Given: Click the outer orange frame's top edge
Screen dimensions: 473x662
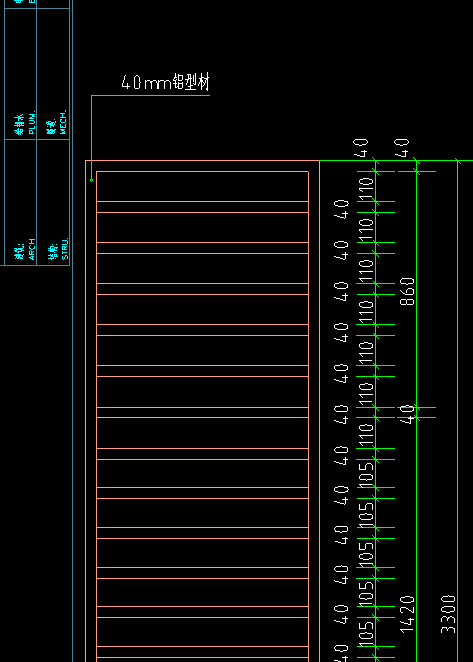Looking at the screenshot, I should pyautogui.click(x=202, y=160).
